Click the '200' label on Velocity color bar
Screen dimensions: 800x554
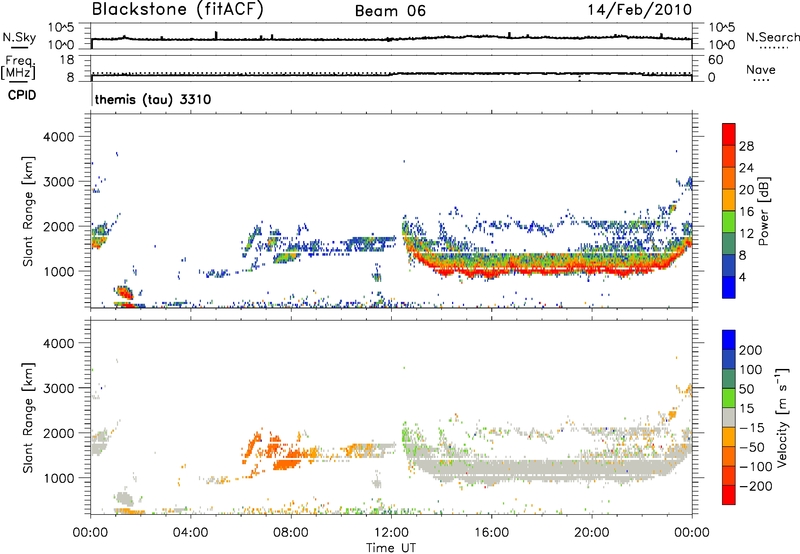751,350
